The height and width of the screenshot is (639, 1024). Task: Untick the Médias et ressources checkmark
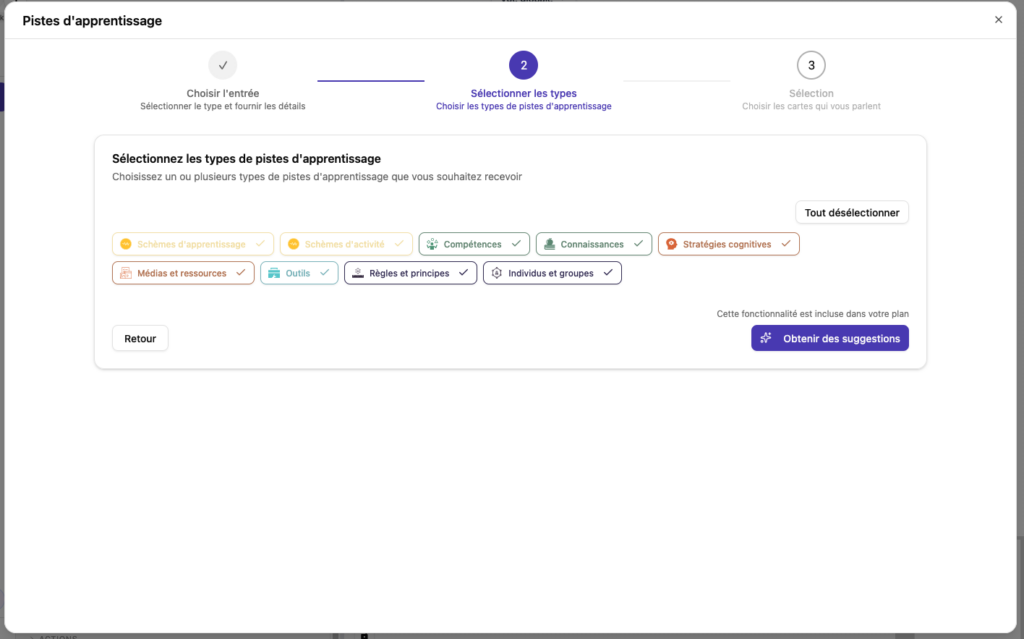point(240,272)
